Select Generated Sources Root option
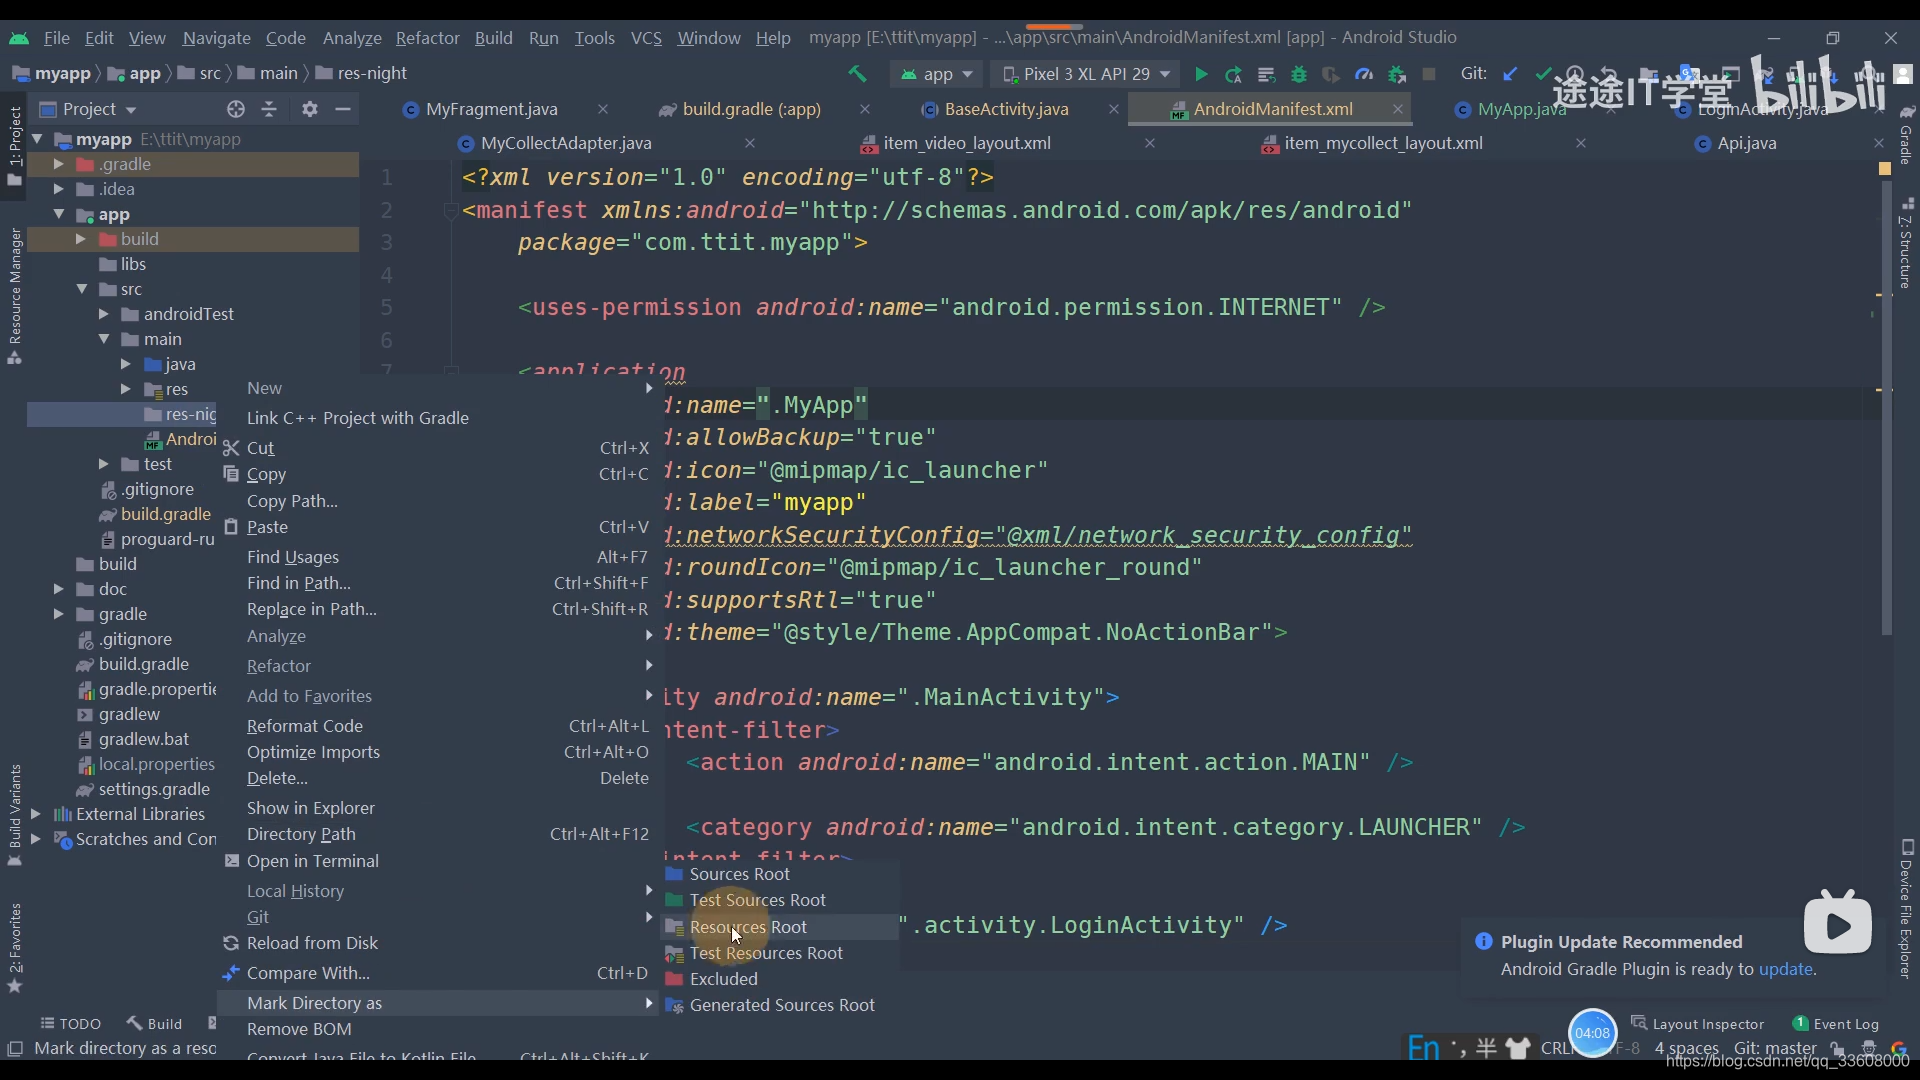Screen dimensions: 1920x1080 click(x=780, y=1005)
